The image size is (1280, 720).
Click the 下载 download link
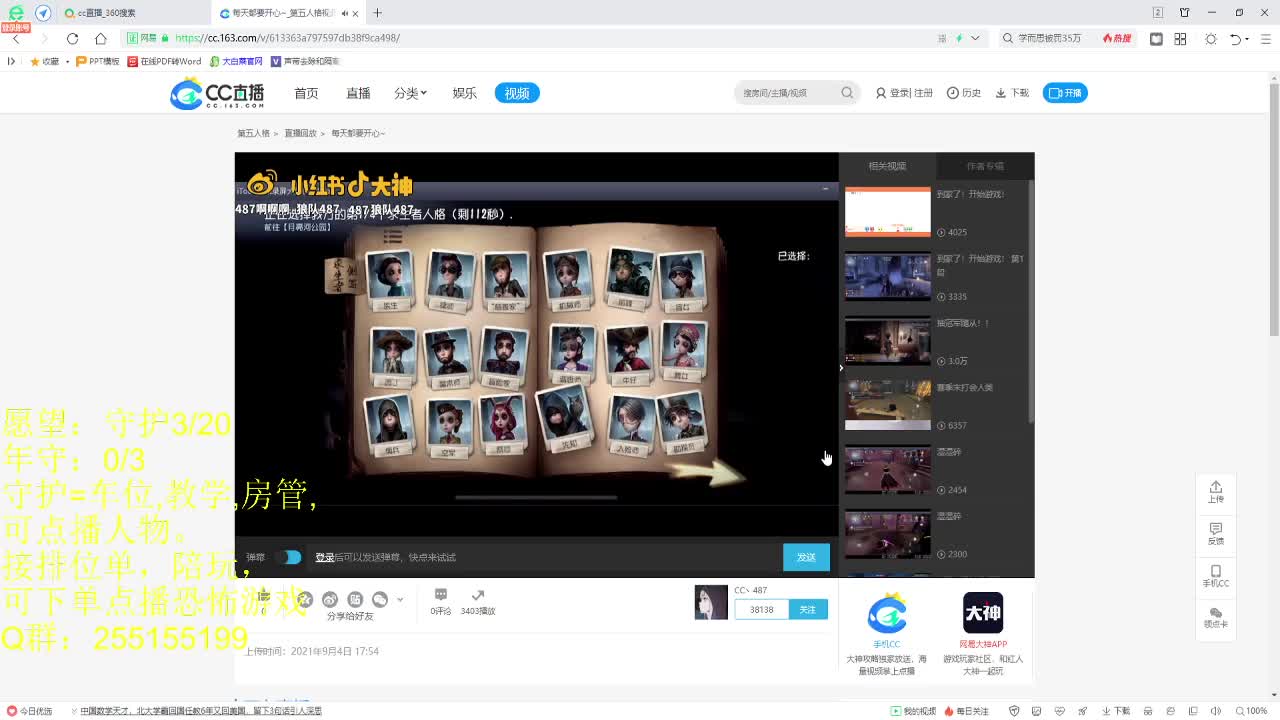click(x=1012, y=93)
